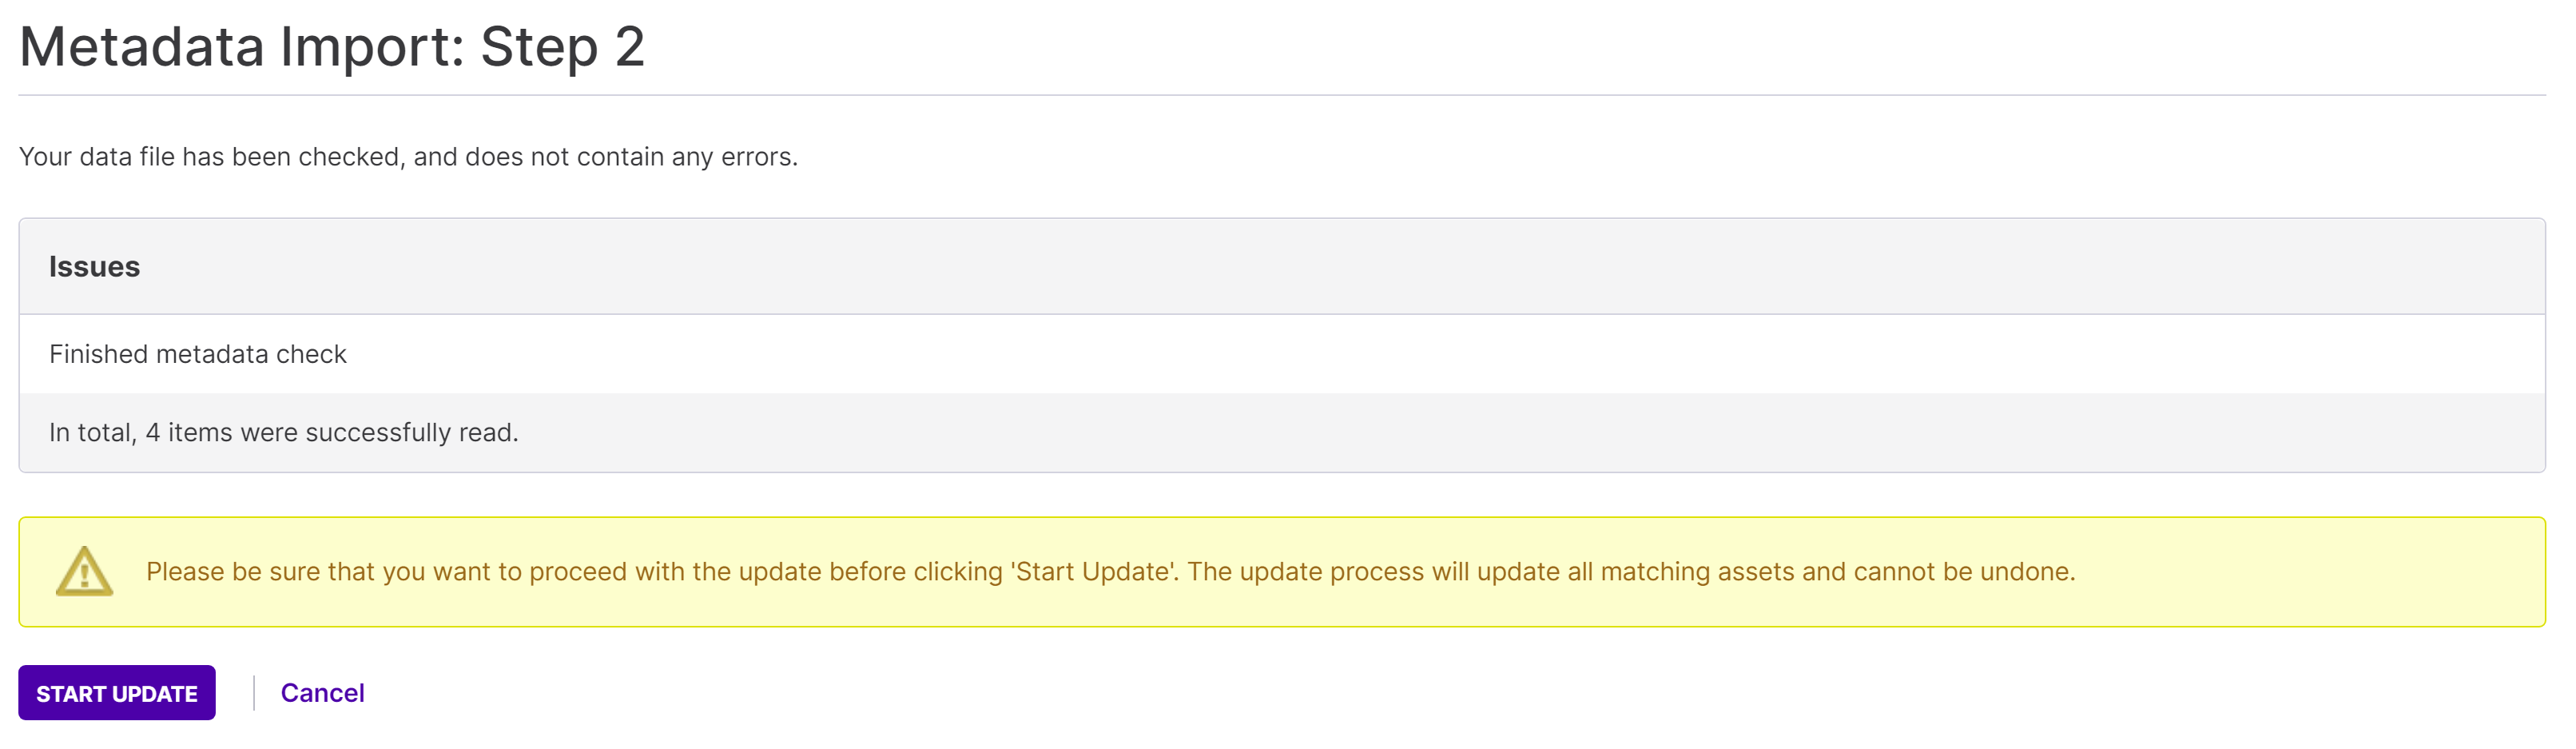This screenshot has width=2576, height=749.
Task: Click the Issues panel header
Action: point(1281,266)
